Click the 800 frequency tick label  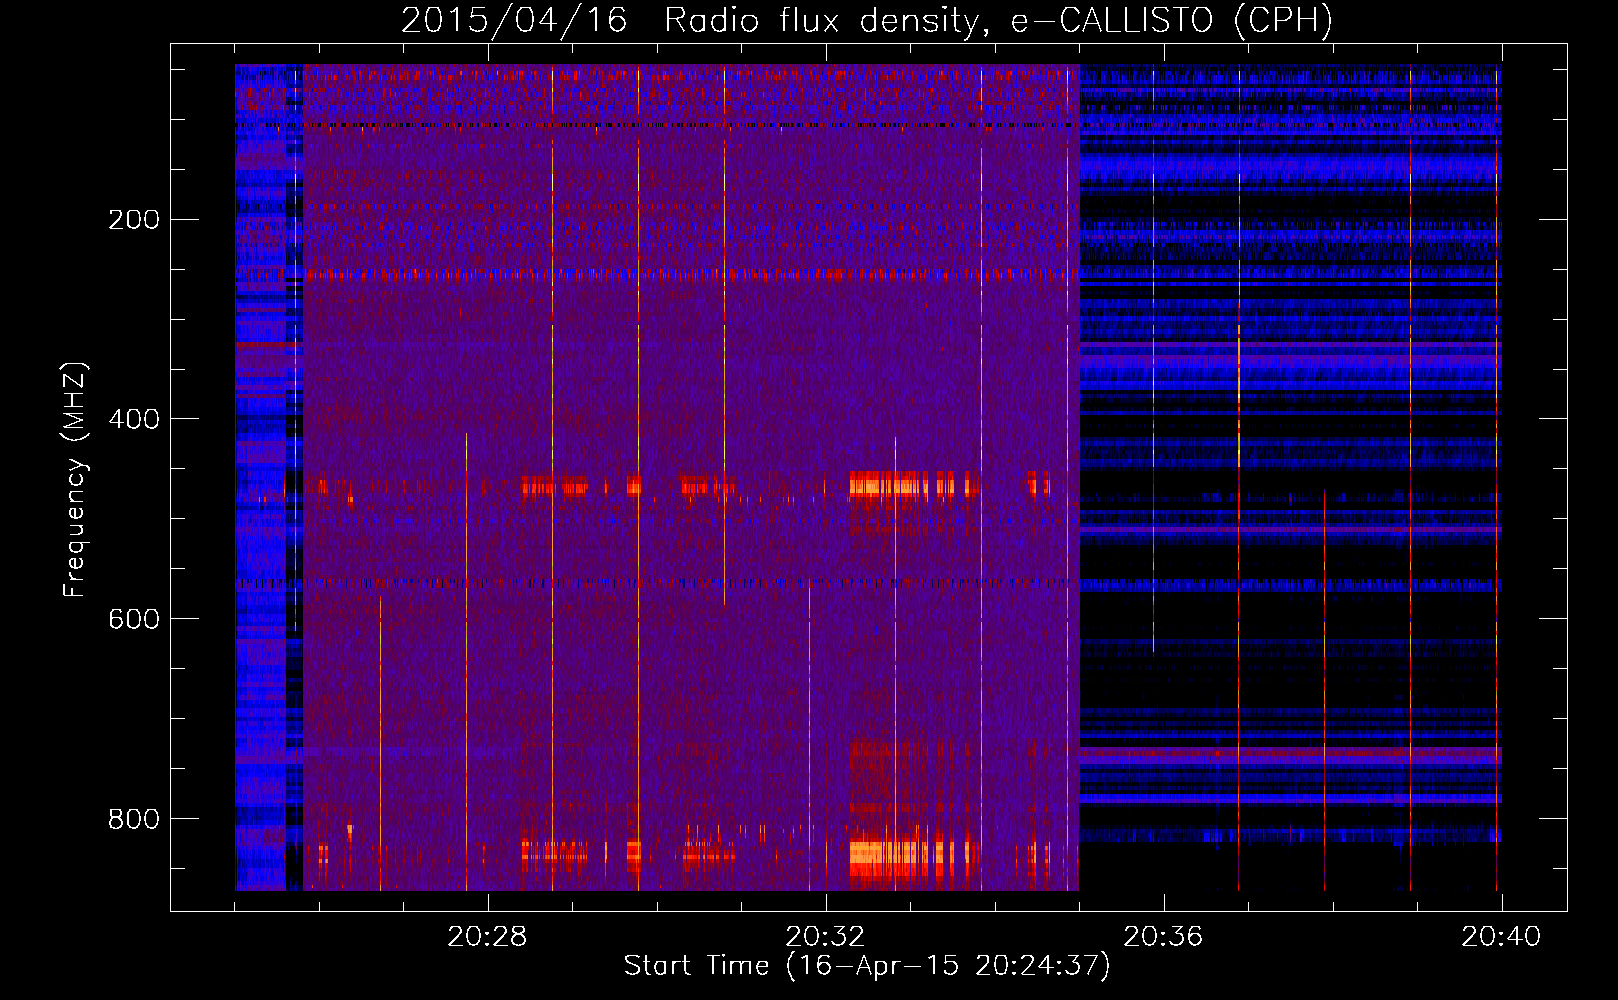(134, 819)
